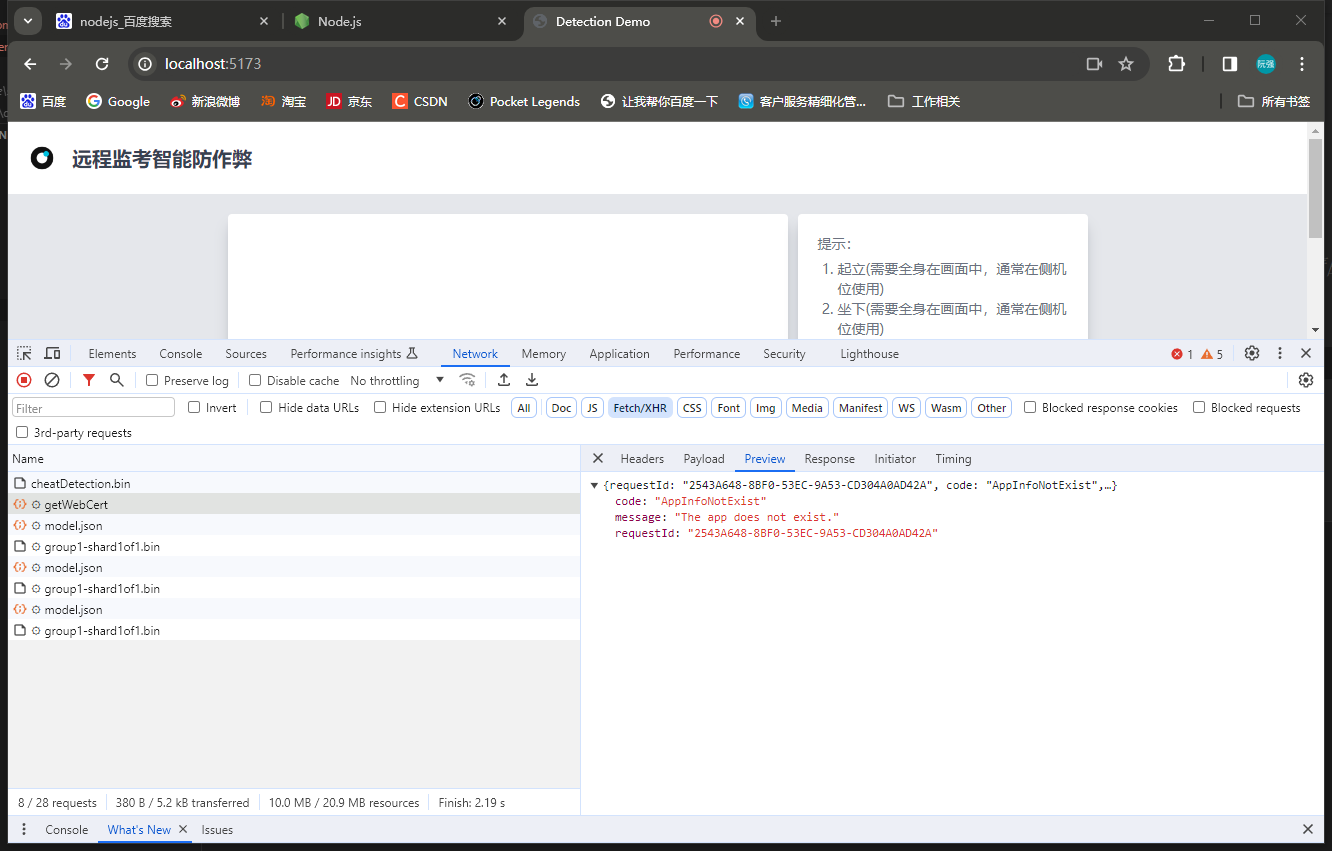Screen dimensions: 1332x851
Task: Open the No throttling dropdown
Action: pyautogui.click(x=397, y=380)
